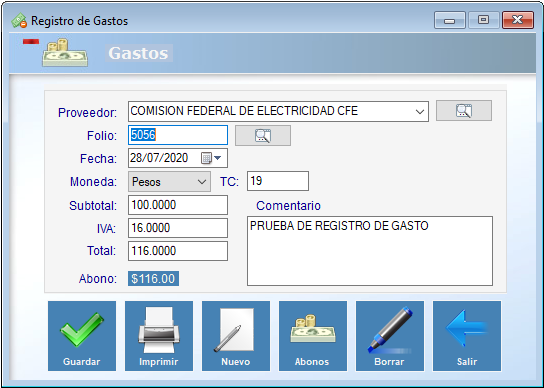Expand the Proveedor combo box
The image size is (544, 388).
click(x=420, y=112)
